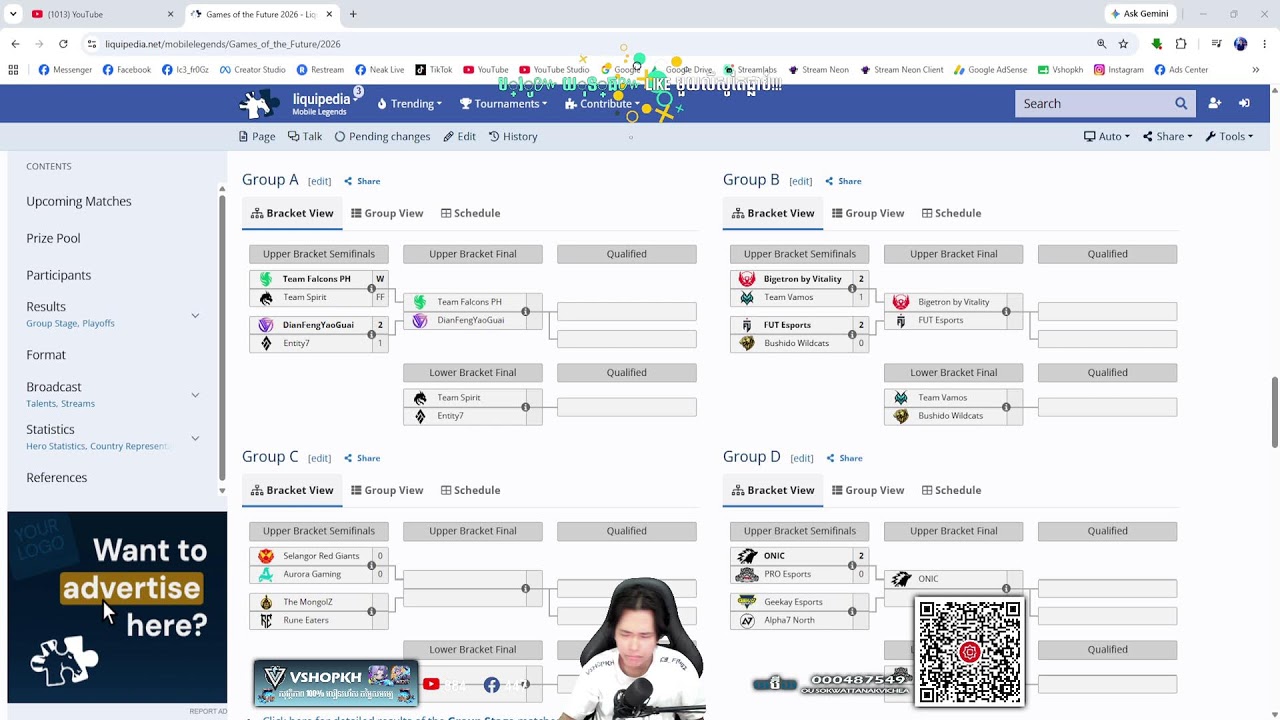Click the create account icon in header
The width and height of the screenshot is (1280, 720).
pyautogui.click(x=1214, y=103)
